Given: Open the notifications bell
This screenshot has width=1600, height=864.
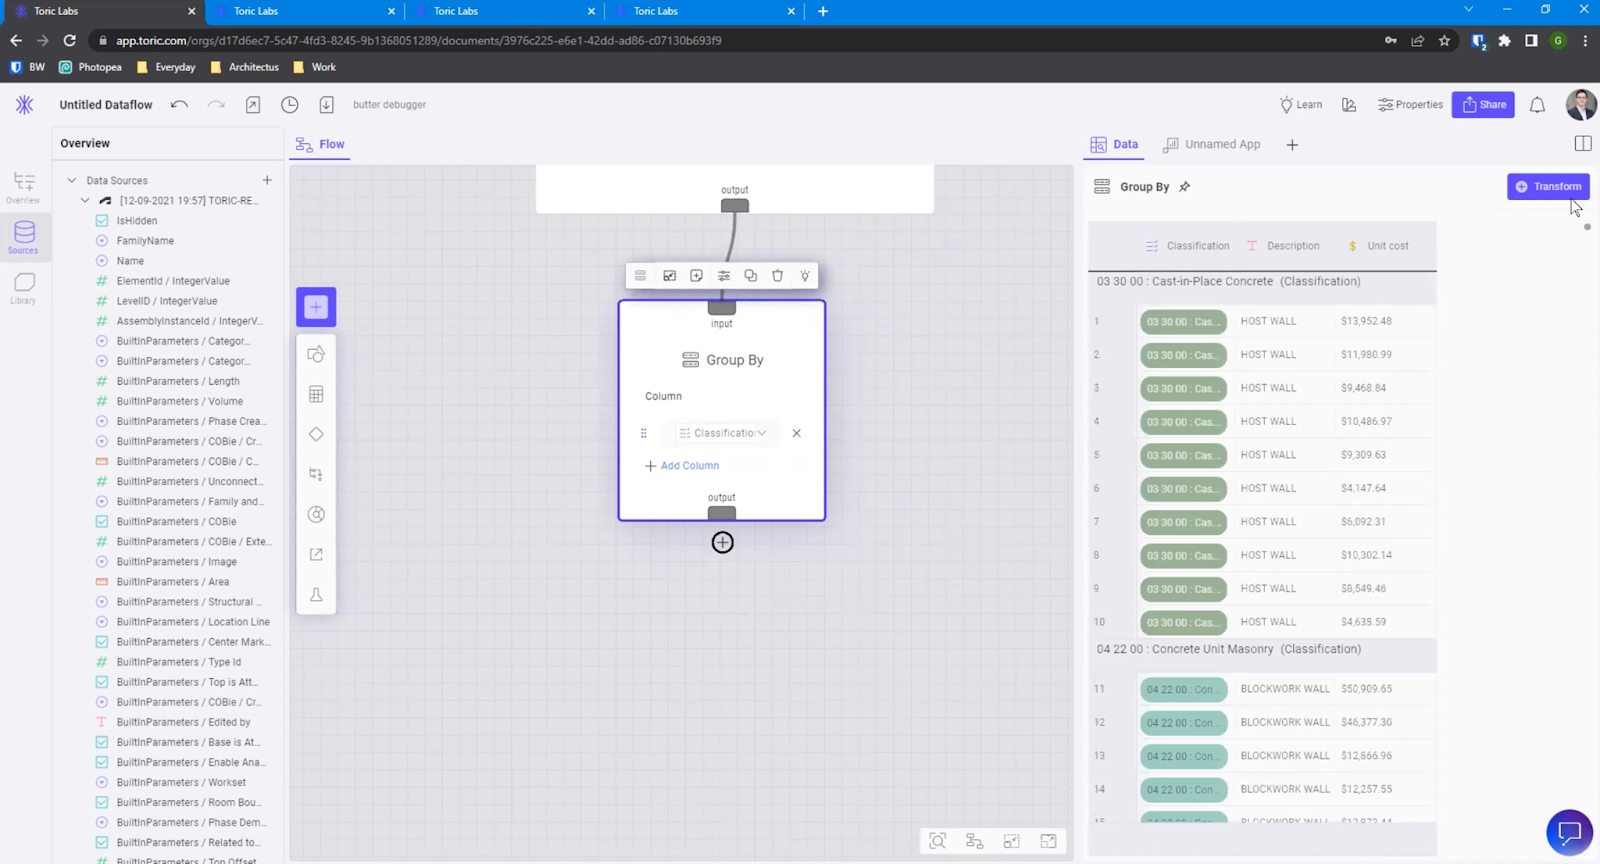Looking at the screenshot, I should [1537, 104].
